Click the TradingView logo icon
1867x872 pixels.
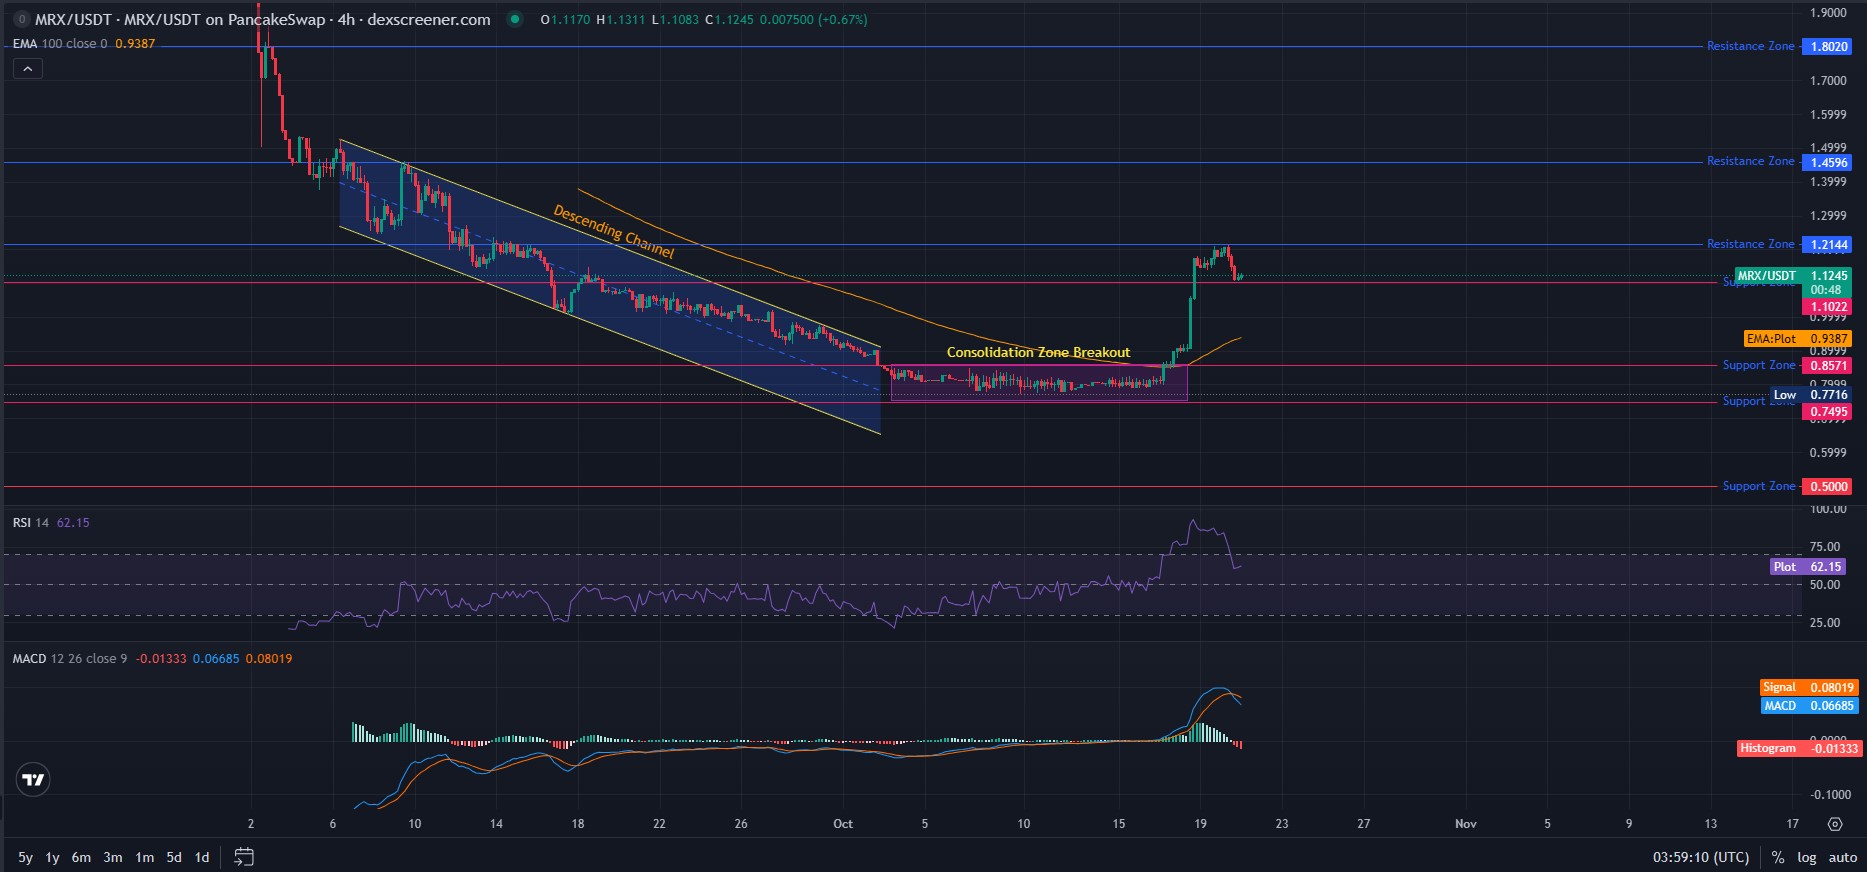(x=33, y=780)
